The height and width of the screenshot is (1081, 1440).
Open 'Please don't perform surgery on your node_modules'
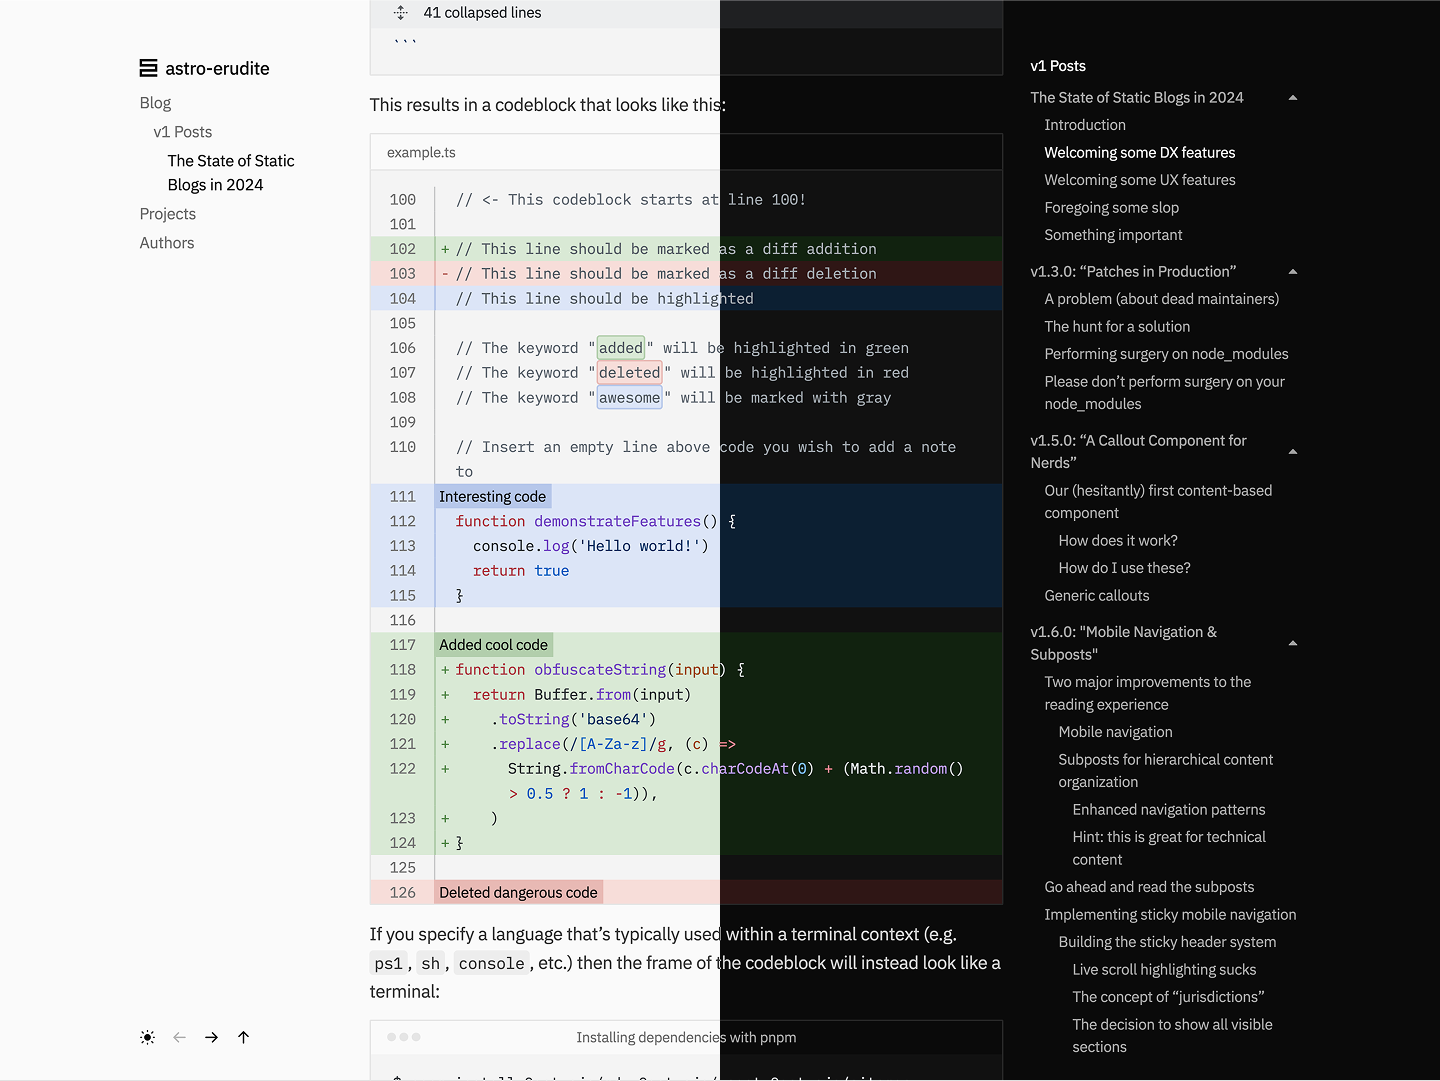1164,393
